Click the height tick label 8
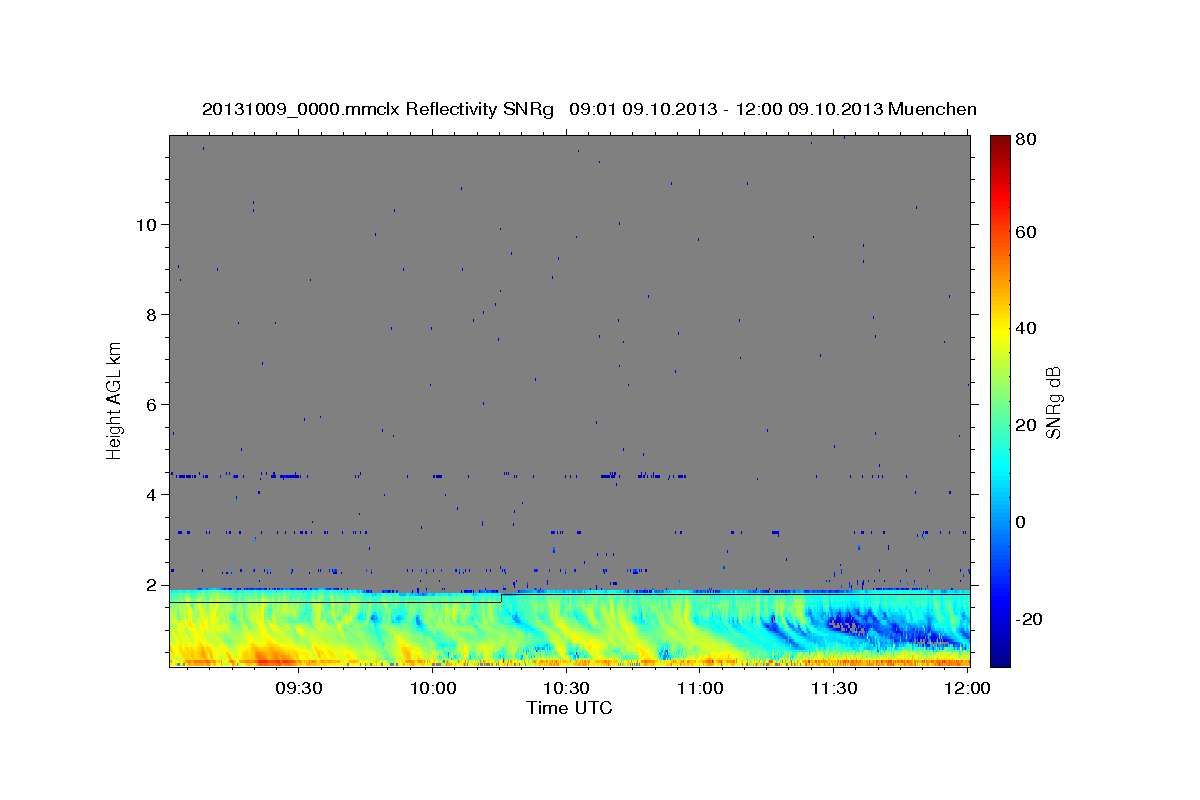The width and height of the screenshot is (1200, 800). pyautogui.click(x=152, y=315)
